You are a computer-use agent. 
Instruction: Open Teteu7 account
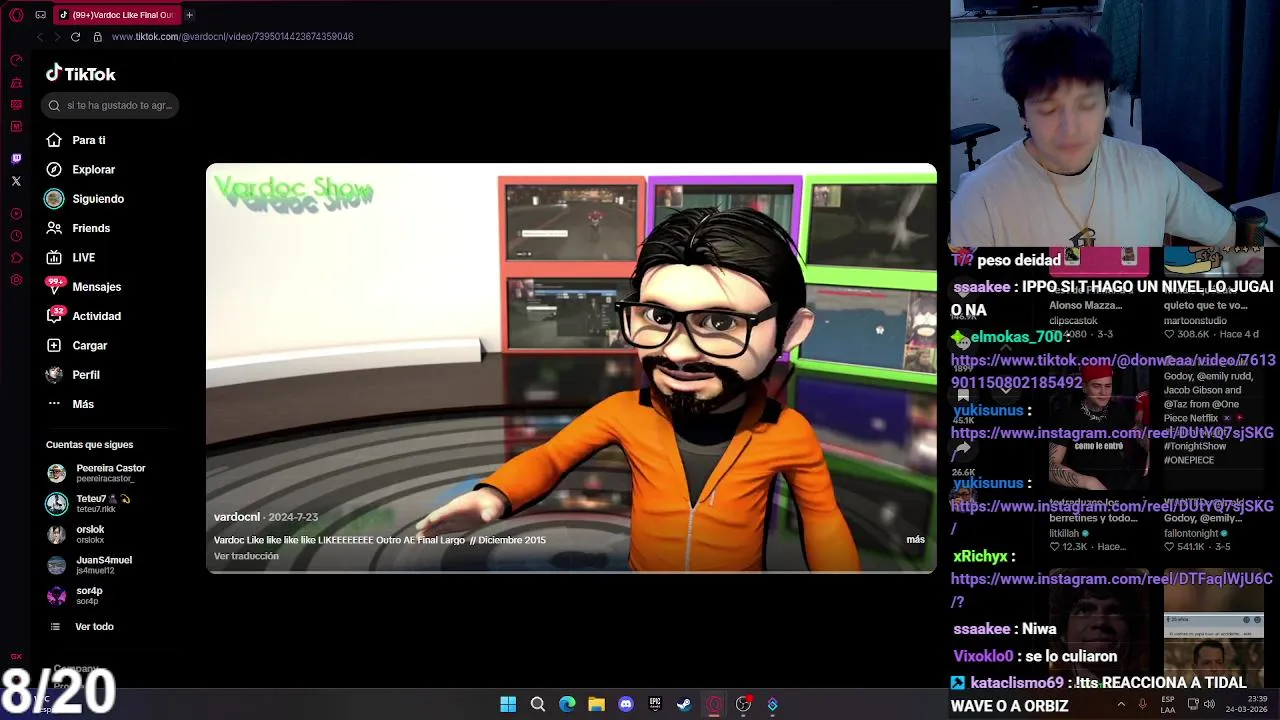[88, 503]
